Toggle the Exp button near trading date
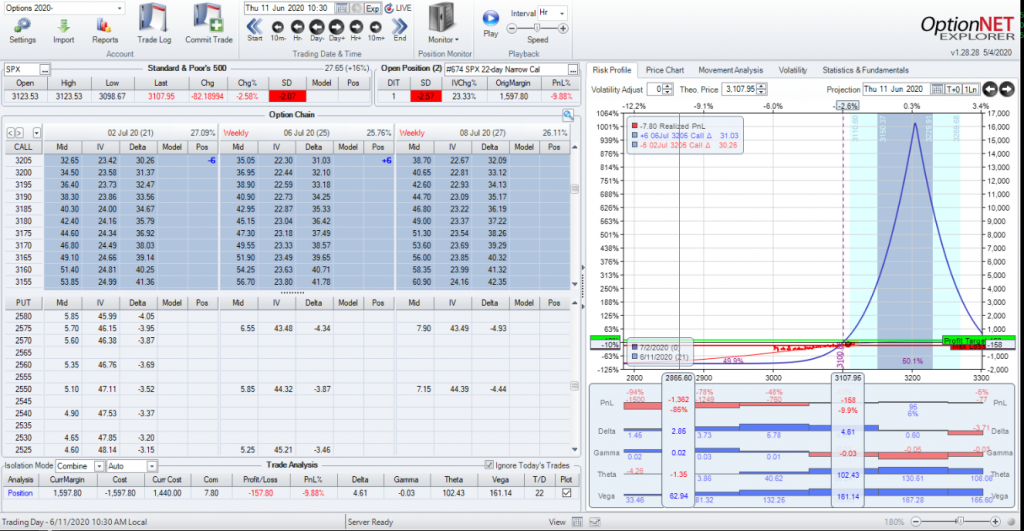This screenshot has height=531, width=1024. pos(372,8)
